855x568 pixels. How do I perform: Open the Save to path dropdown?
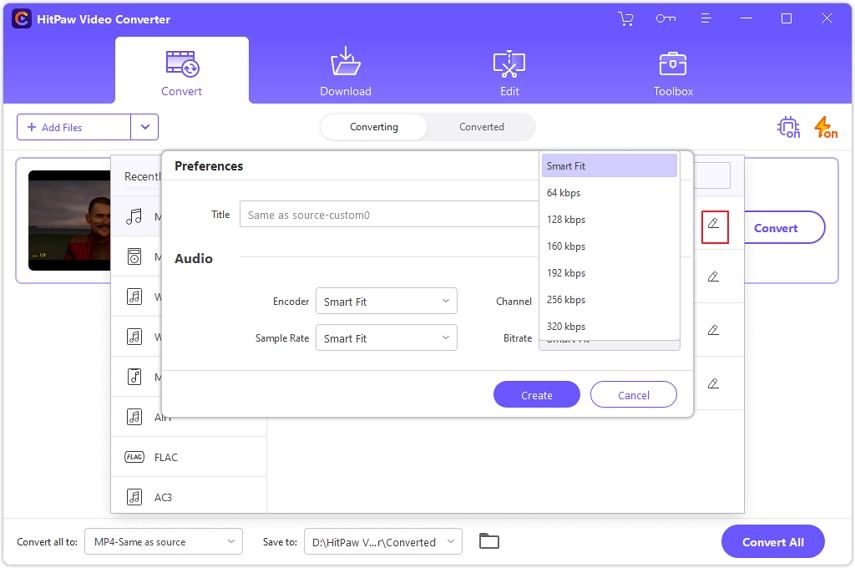[x=383, y=541]
